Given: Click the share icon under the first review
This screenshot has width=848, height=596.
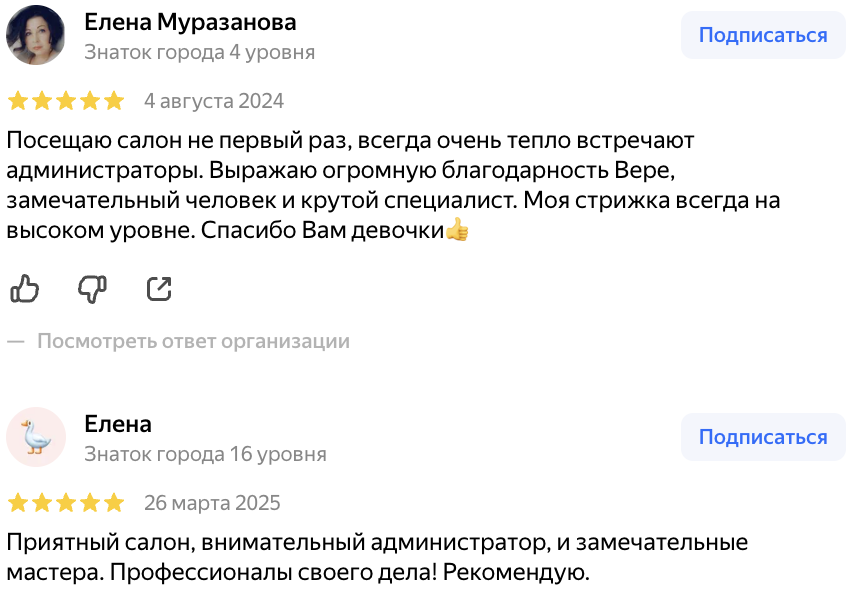Looking at the screenshot, I should [x=159, y=289].
